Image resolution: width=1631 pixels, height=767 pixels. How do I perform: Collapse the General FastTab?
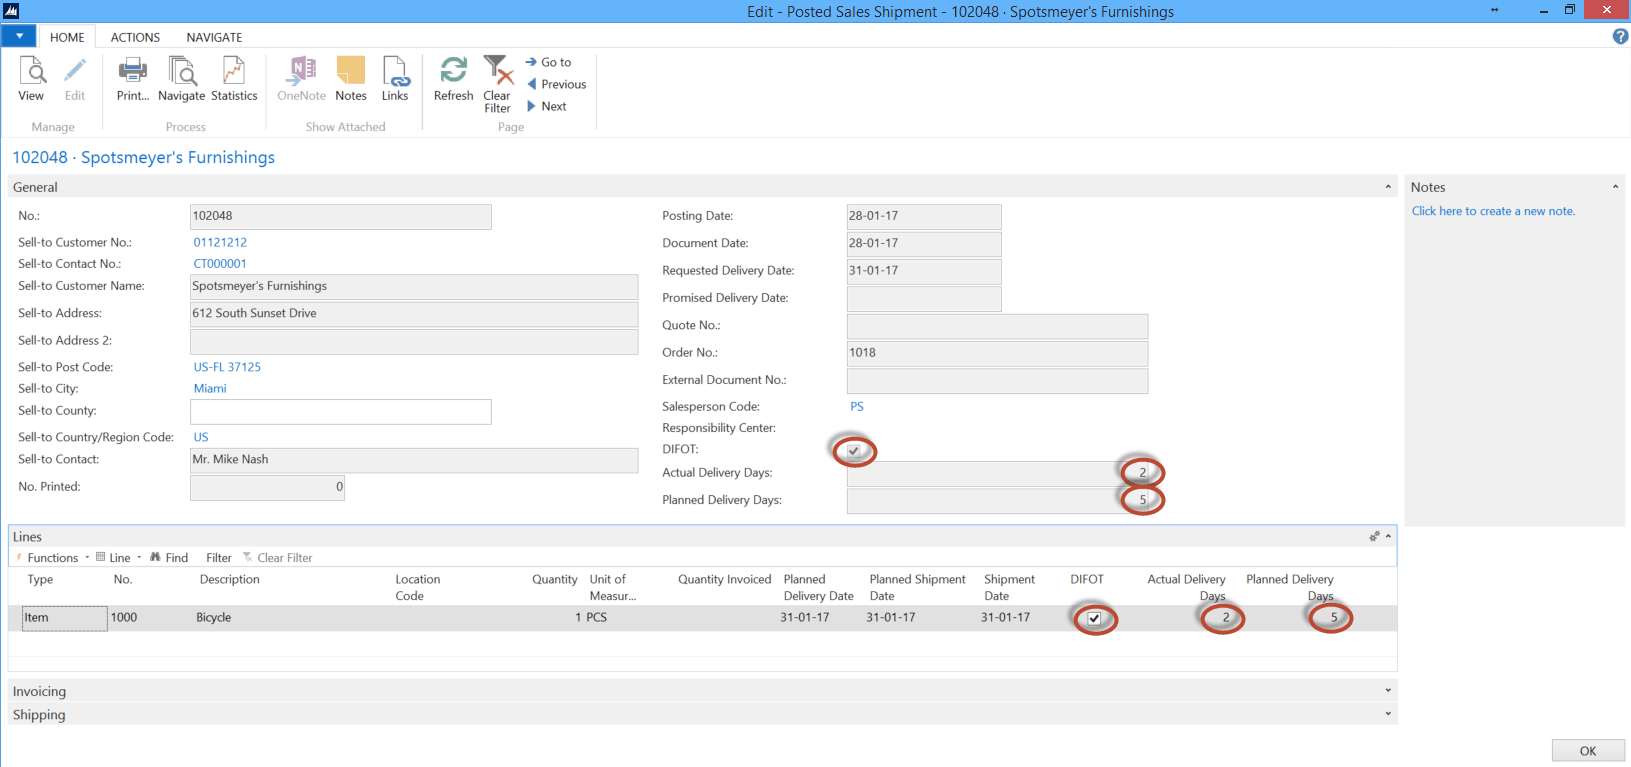pos(1388,187)
